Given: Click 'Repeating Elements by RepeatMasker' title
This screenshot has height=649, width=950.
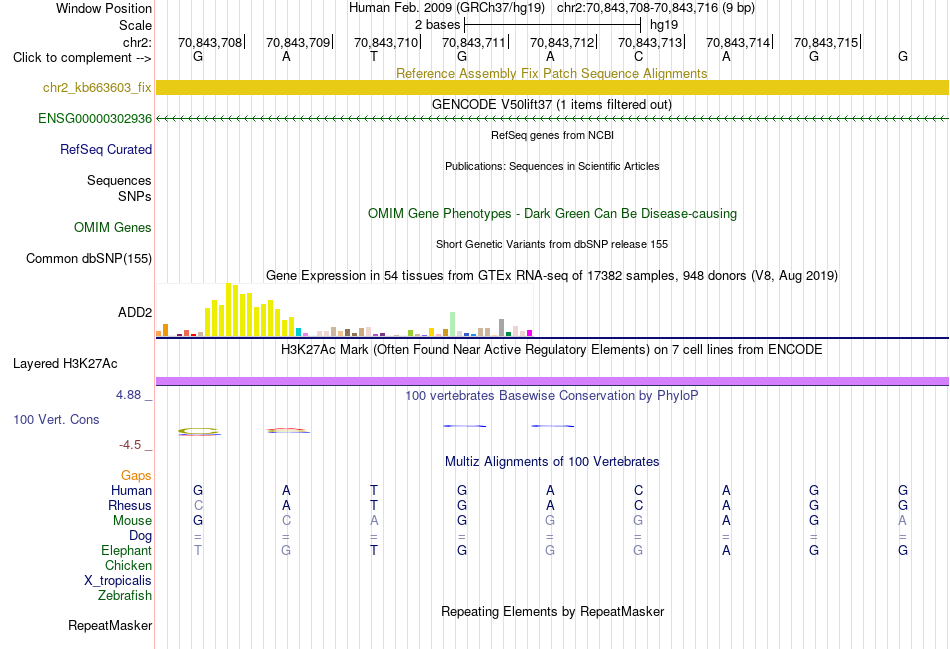Looking at the screenshot, I should (552, 611).
